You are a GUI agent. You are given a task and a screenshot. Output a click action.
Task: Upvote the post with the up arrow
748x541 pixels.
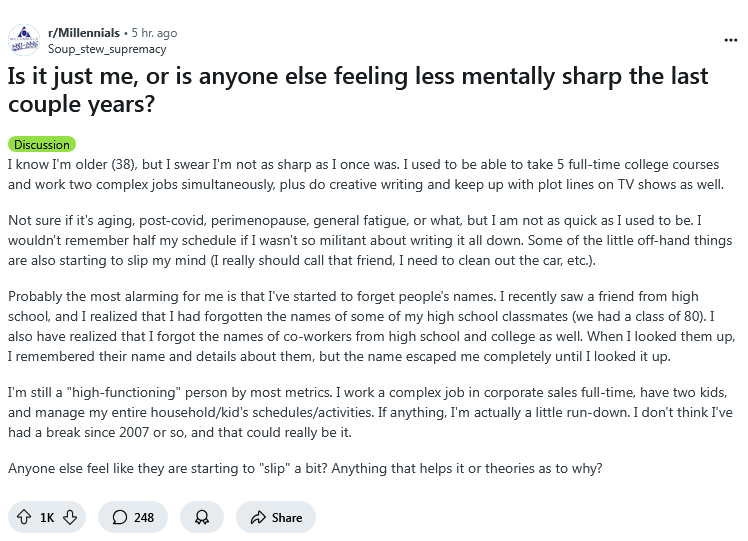pyautogui.click(x=24, y=517)
